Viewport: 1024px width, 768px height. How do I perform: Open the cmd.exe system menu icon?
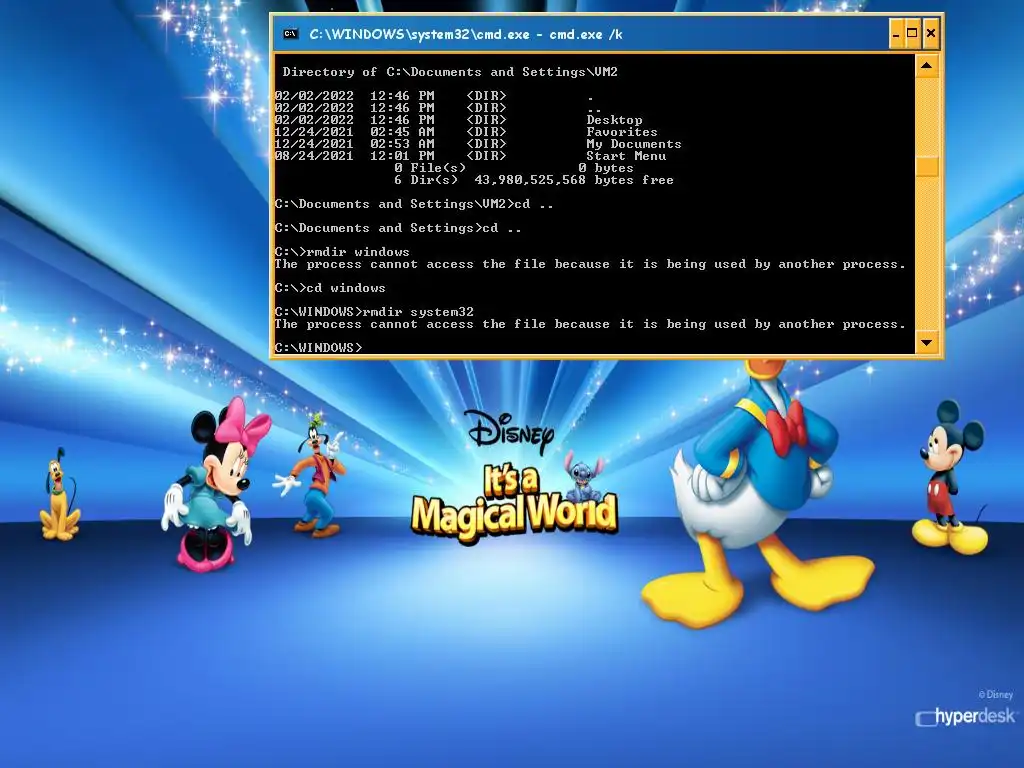point(291,34)
